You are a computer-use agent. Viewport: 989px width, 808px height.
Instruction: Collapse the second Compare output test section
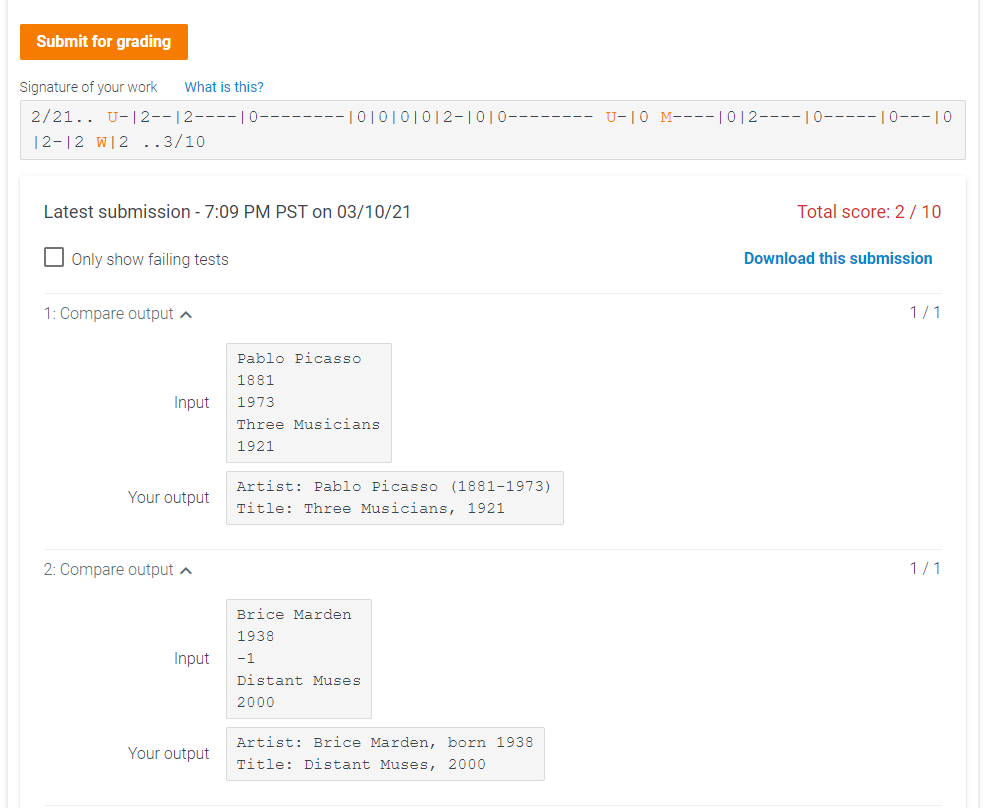186,569
